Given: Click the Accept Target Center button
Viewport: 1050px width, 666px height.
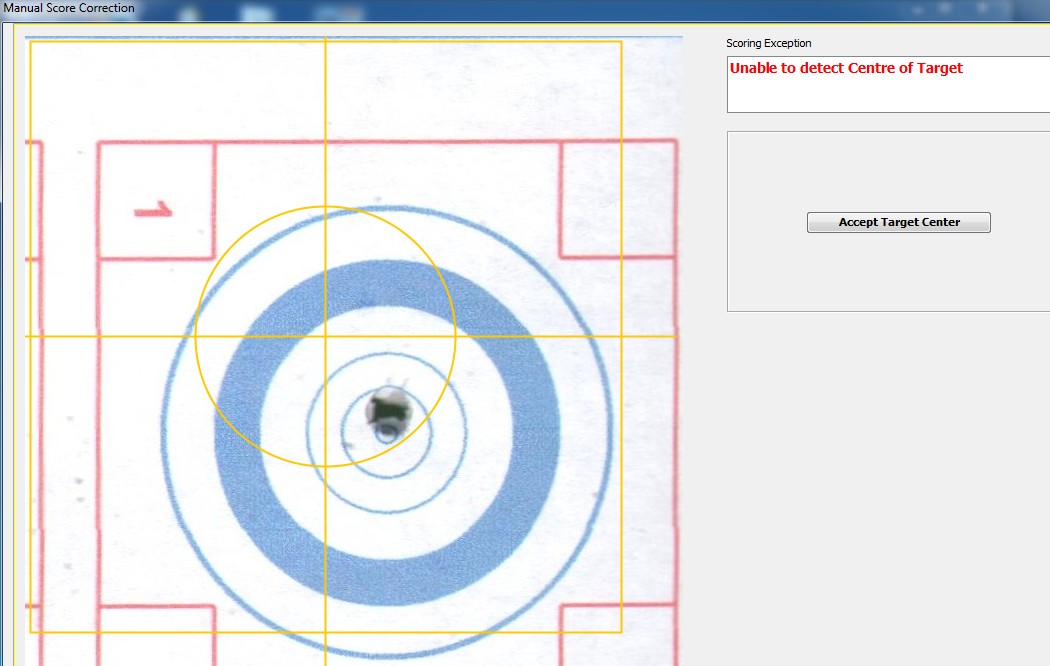Looking at the screenshot, I should [x=898, y=223].
